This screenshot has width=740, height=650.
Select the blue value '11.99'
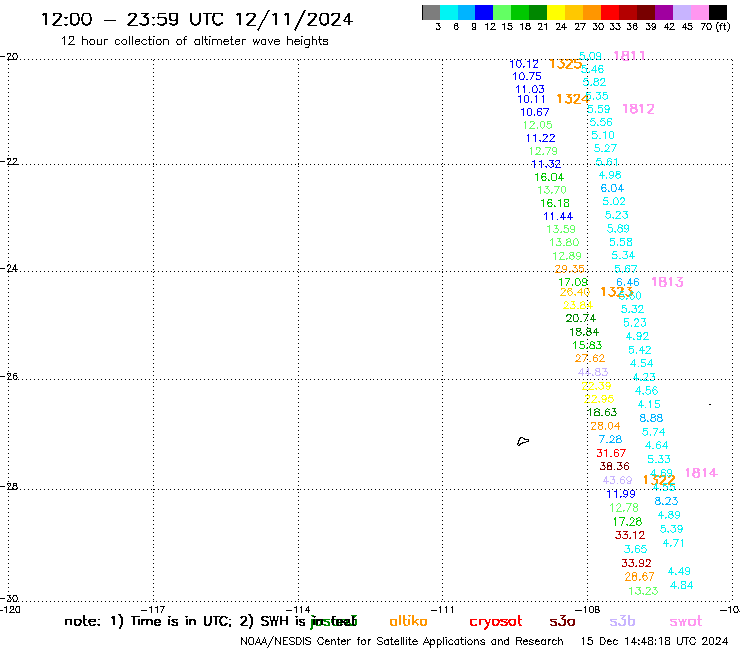click(621, 494)
